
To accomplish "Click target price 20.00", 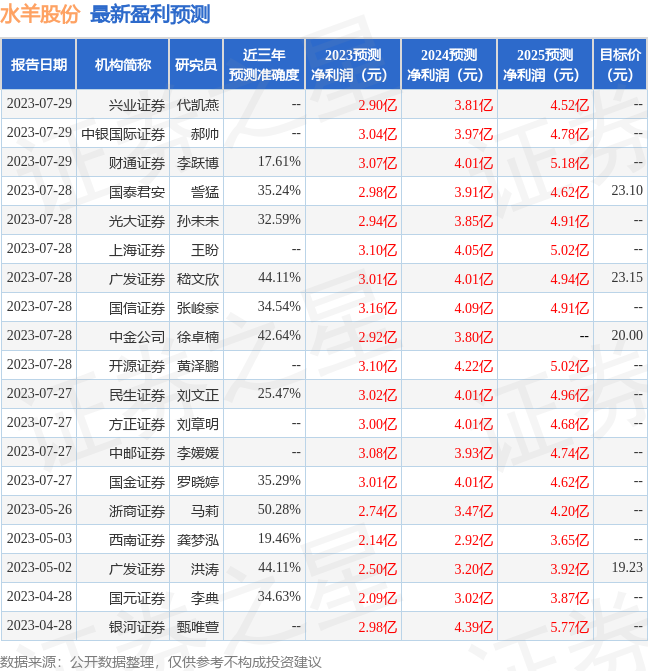I will pyautogui.click(x=627, y=336).
